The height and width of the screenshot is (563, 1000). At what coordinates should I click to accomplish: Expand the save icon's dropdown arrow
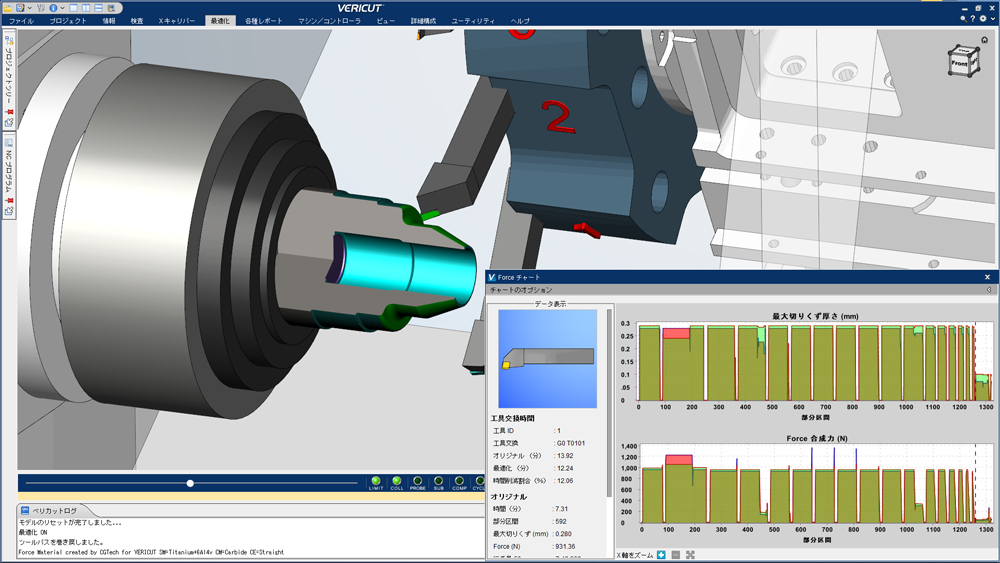pos(29,8)
